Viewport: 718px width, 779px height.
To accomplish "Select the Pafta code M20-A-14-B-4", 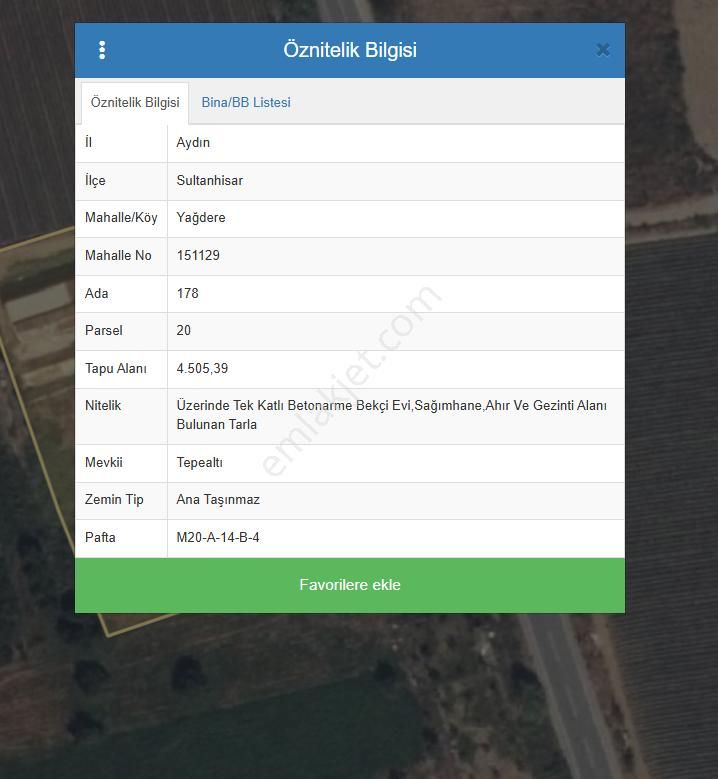I will pos(218,538).
